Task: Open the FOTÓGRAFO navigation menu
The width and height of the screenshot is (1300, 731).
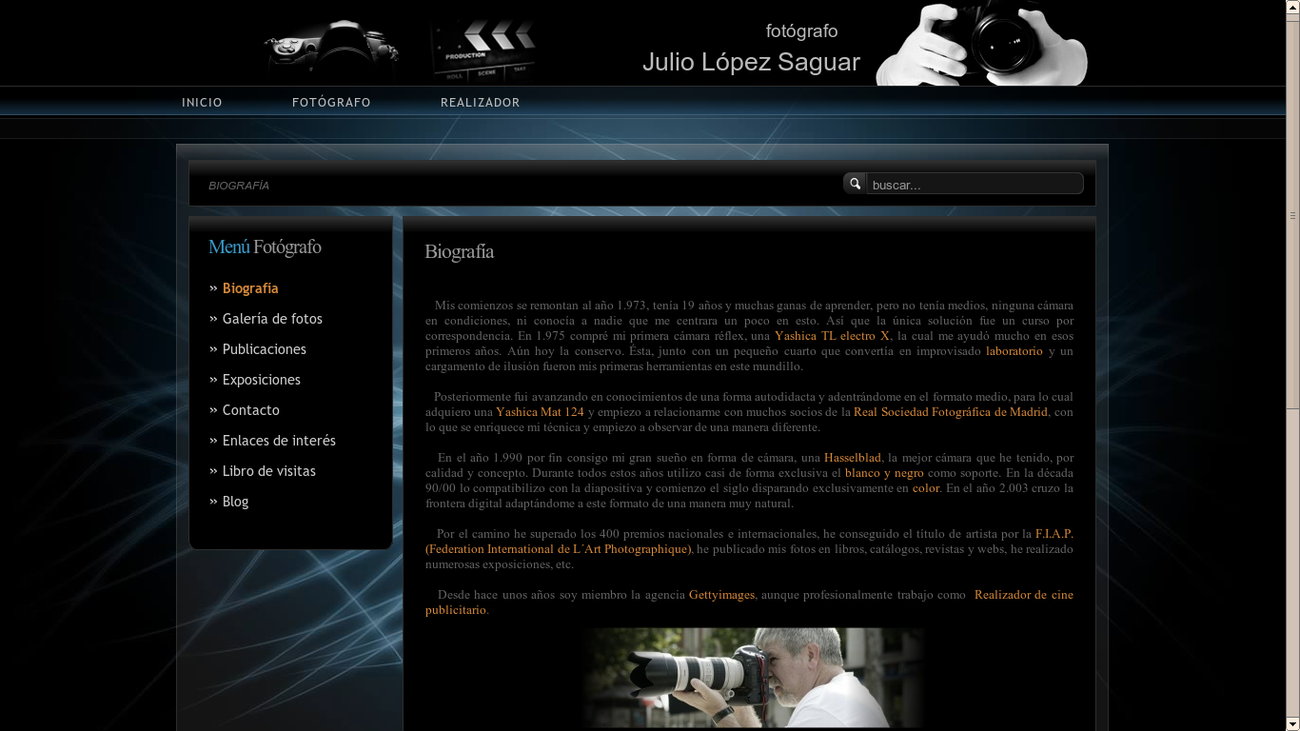Action: coord(331,102)
